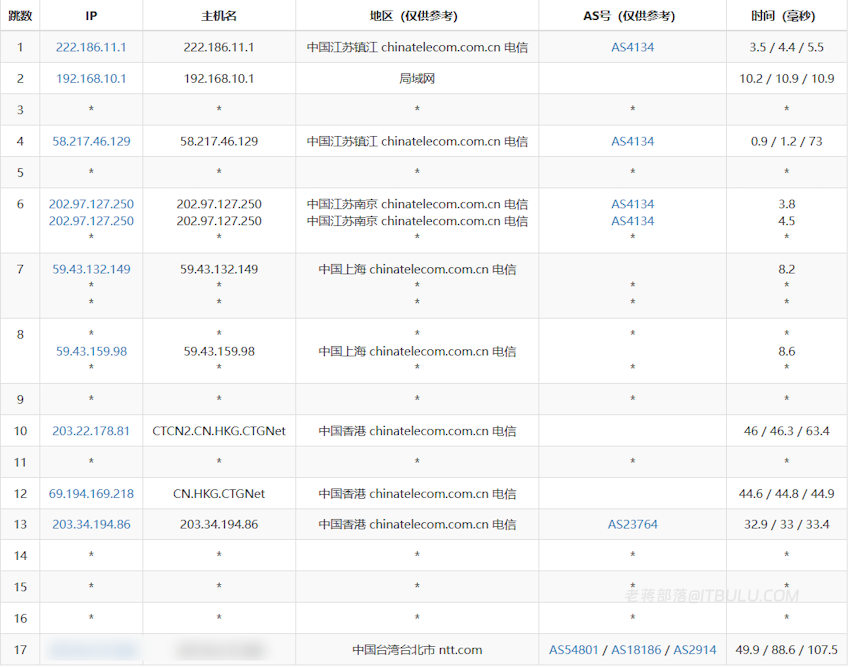Select hostname CTCN2.CN.HKG.CTGNet
The width and height of the screenshot is (850, 667).
(219, 431)
